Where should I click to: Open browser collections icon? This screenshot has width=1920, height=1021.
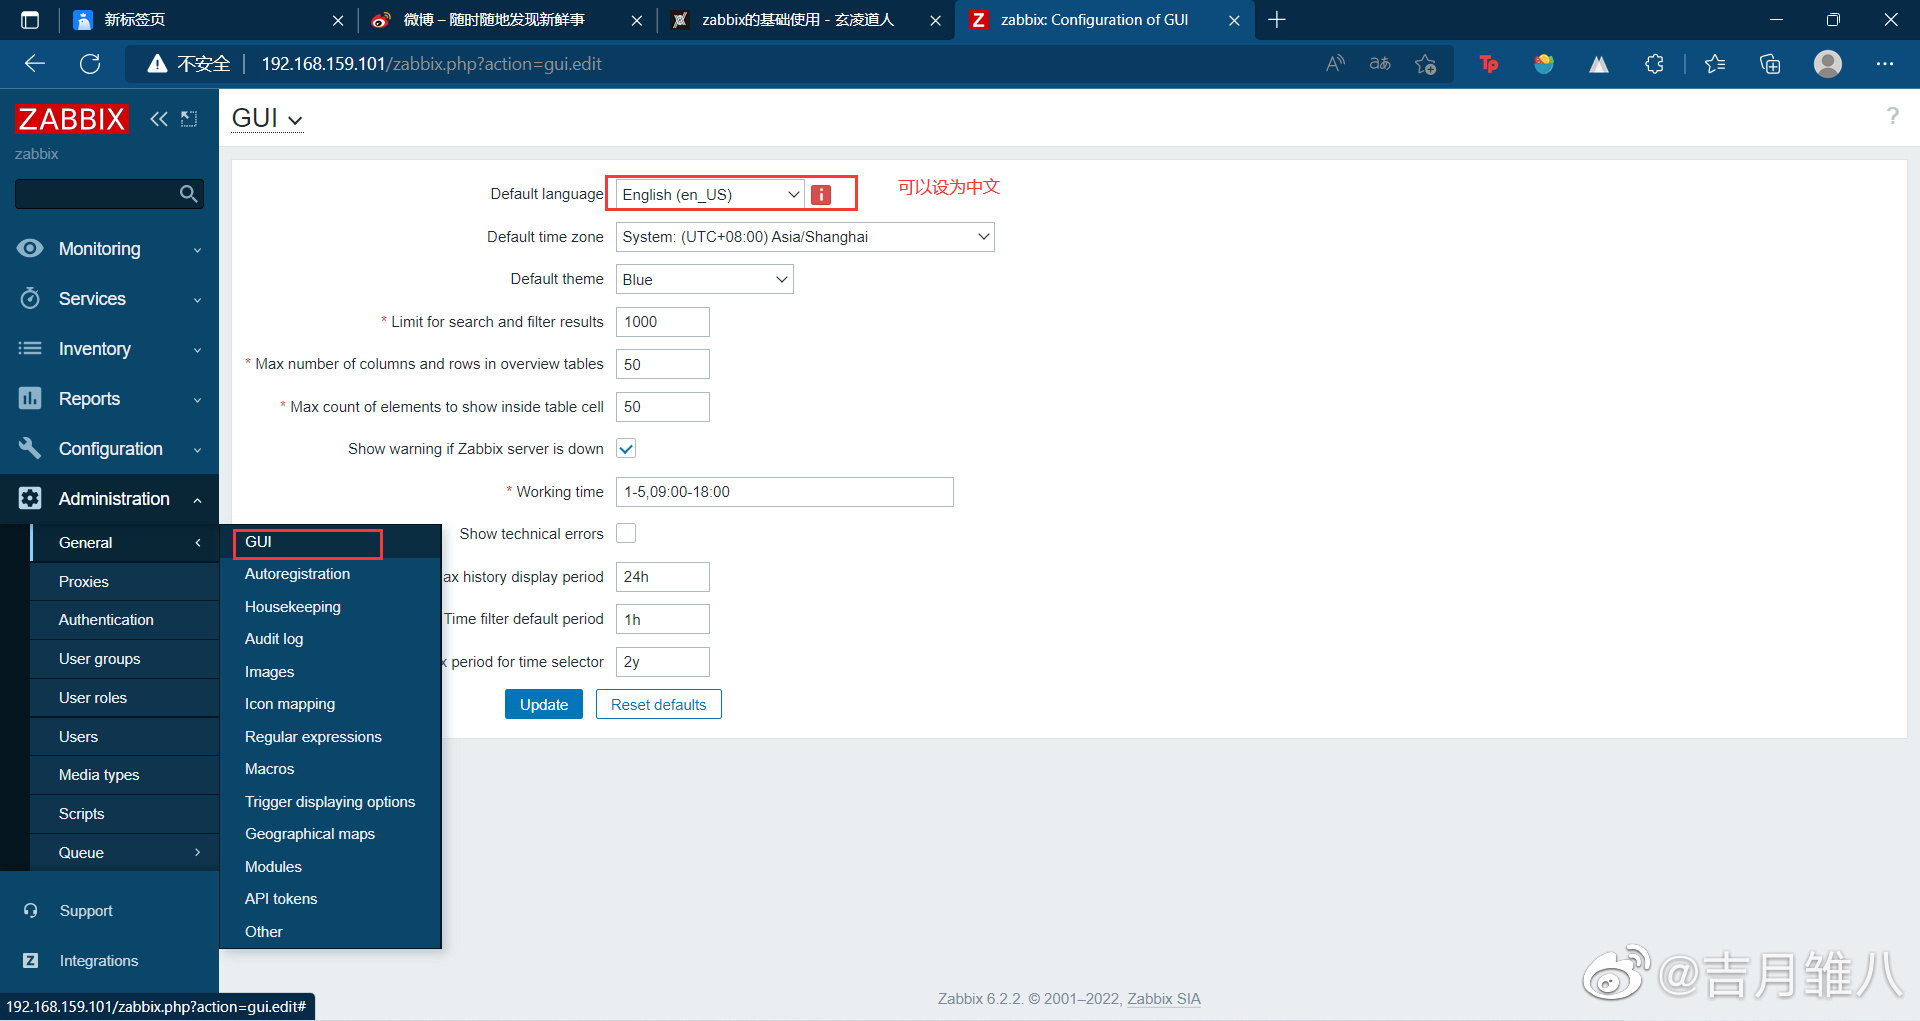tap(1770, 64)
